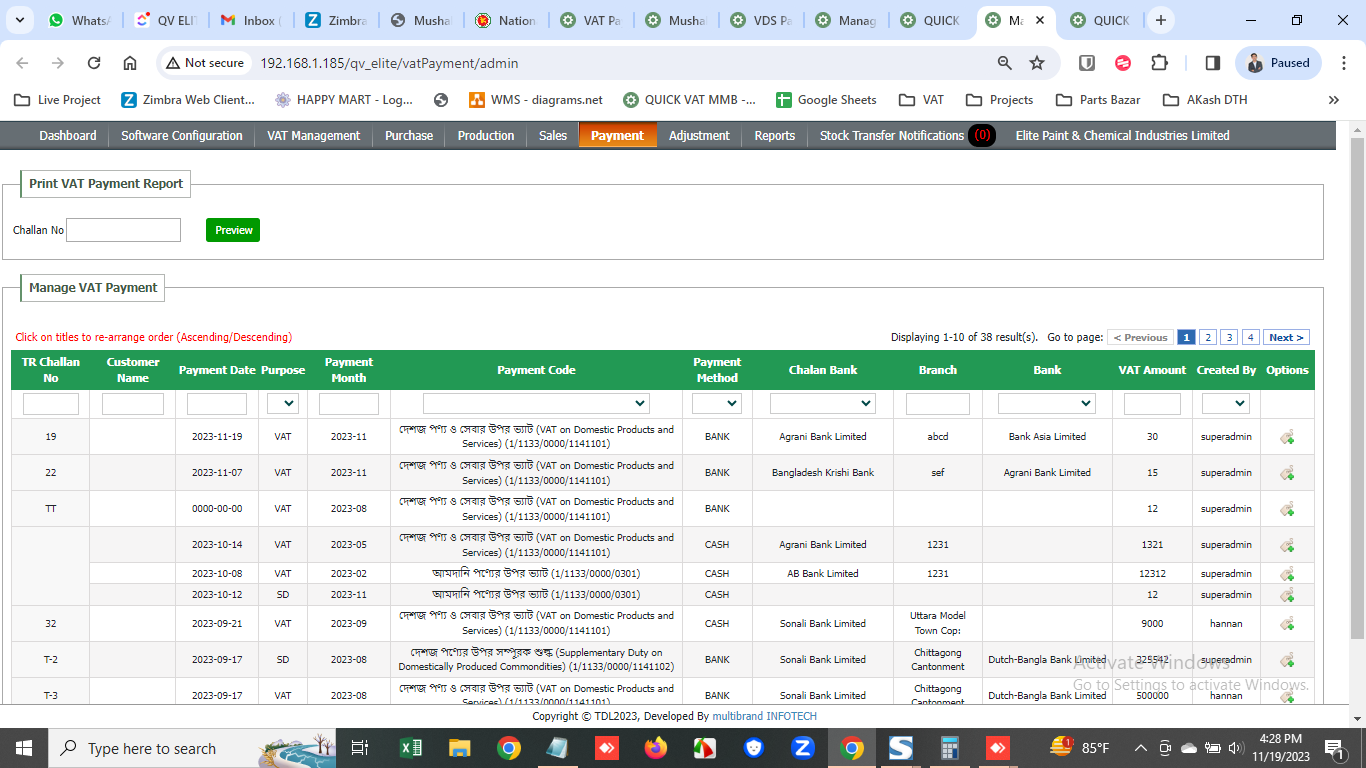The image size is (1366, 768).
Task: Open the Bank filter dropdown
Action: click(1047, 404)
